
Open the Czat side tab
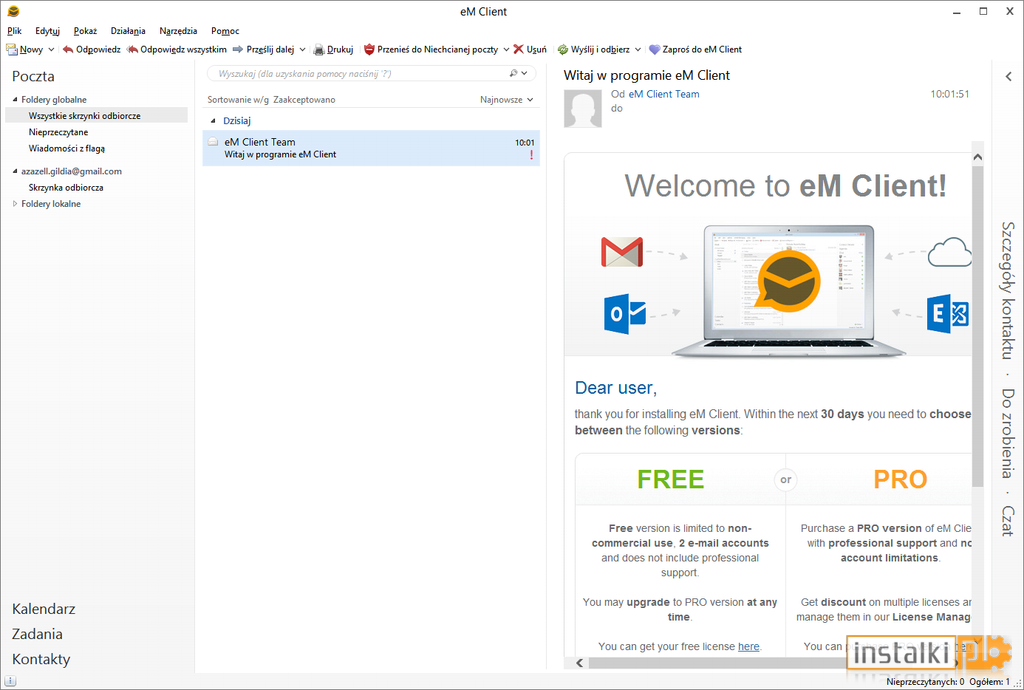(1008, 521)
